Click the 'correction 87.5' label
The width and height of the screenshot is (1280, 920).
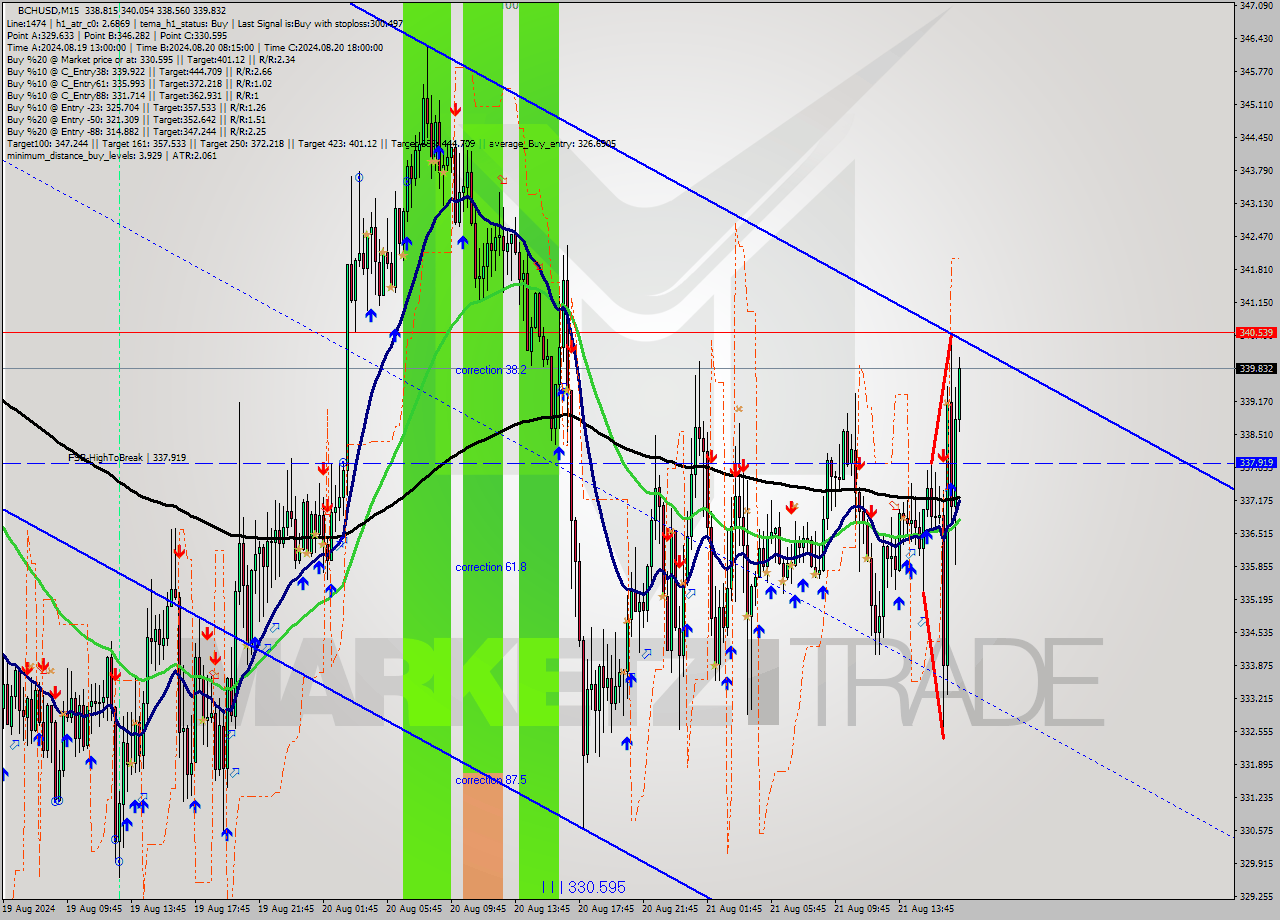point(491,780)
